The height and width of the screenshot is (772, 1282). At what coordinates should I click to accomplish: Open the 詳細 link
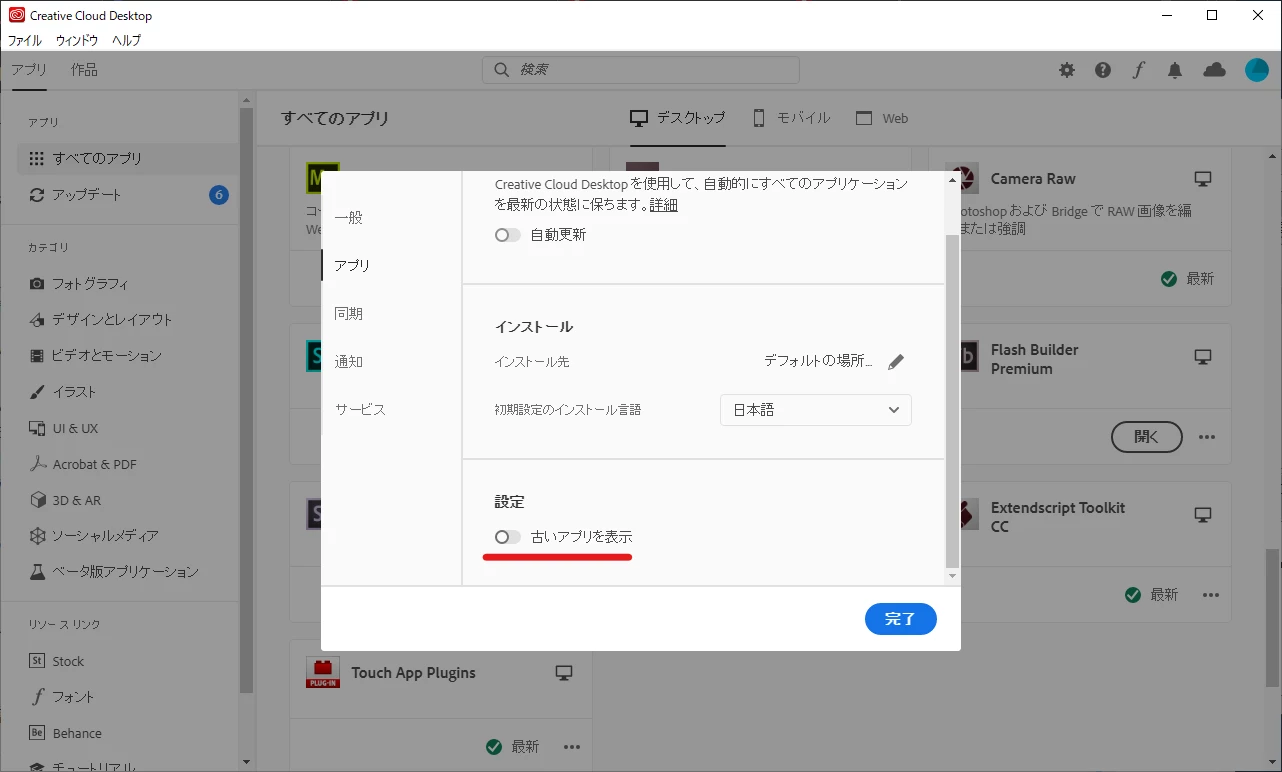point(664,205)
